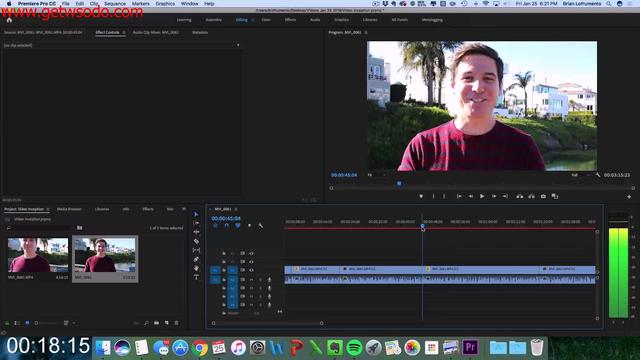Click the Extract button in program monitor
Viewport: 640px width, 360px height.
pos(531,196)
